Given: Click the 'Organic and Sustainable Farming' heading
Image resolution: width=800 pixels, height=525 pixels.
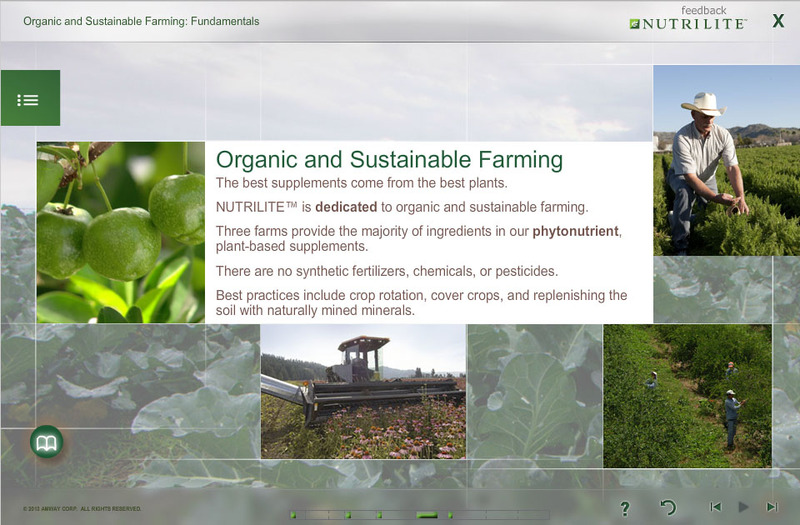Looking at the screenshot, I should pyautogui.click(x=389, y=160).
